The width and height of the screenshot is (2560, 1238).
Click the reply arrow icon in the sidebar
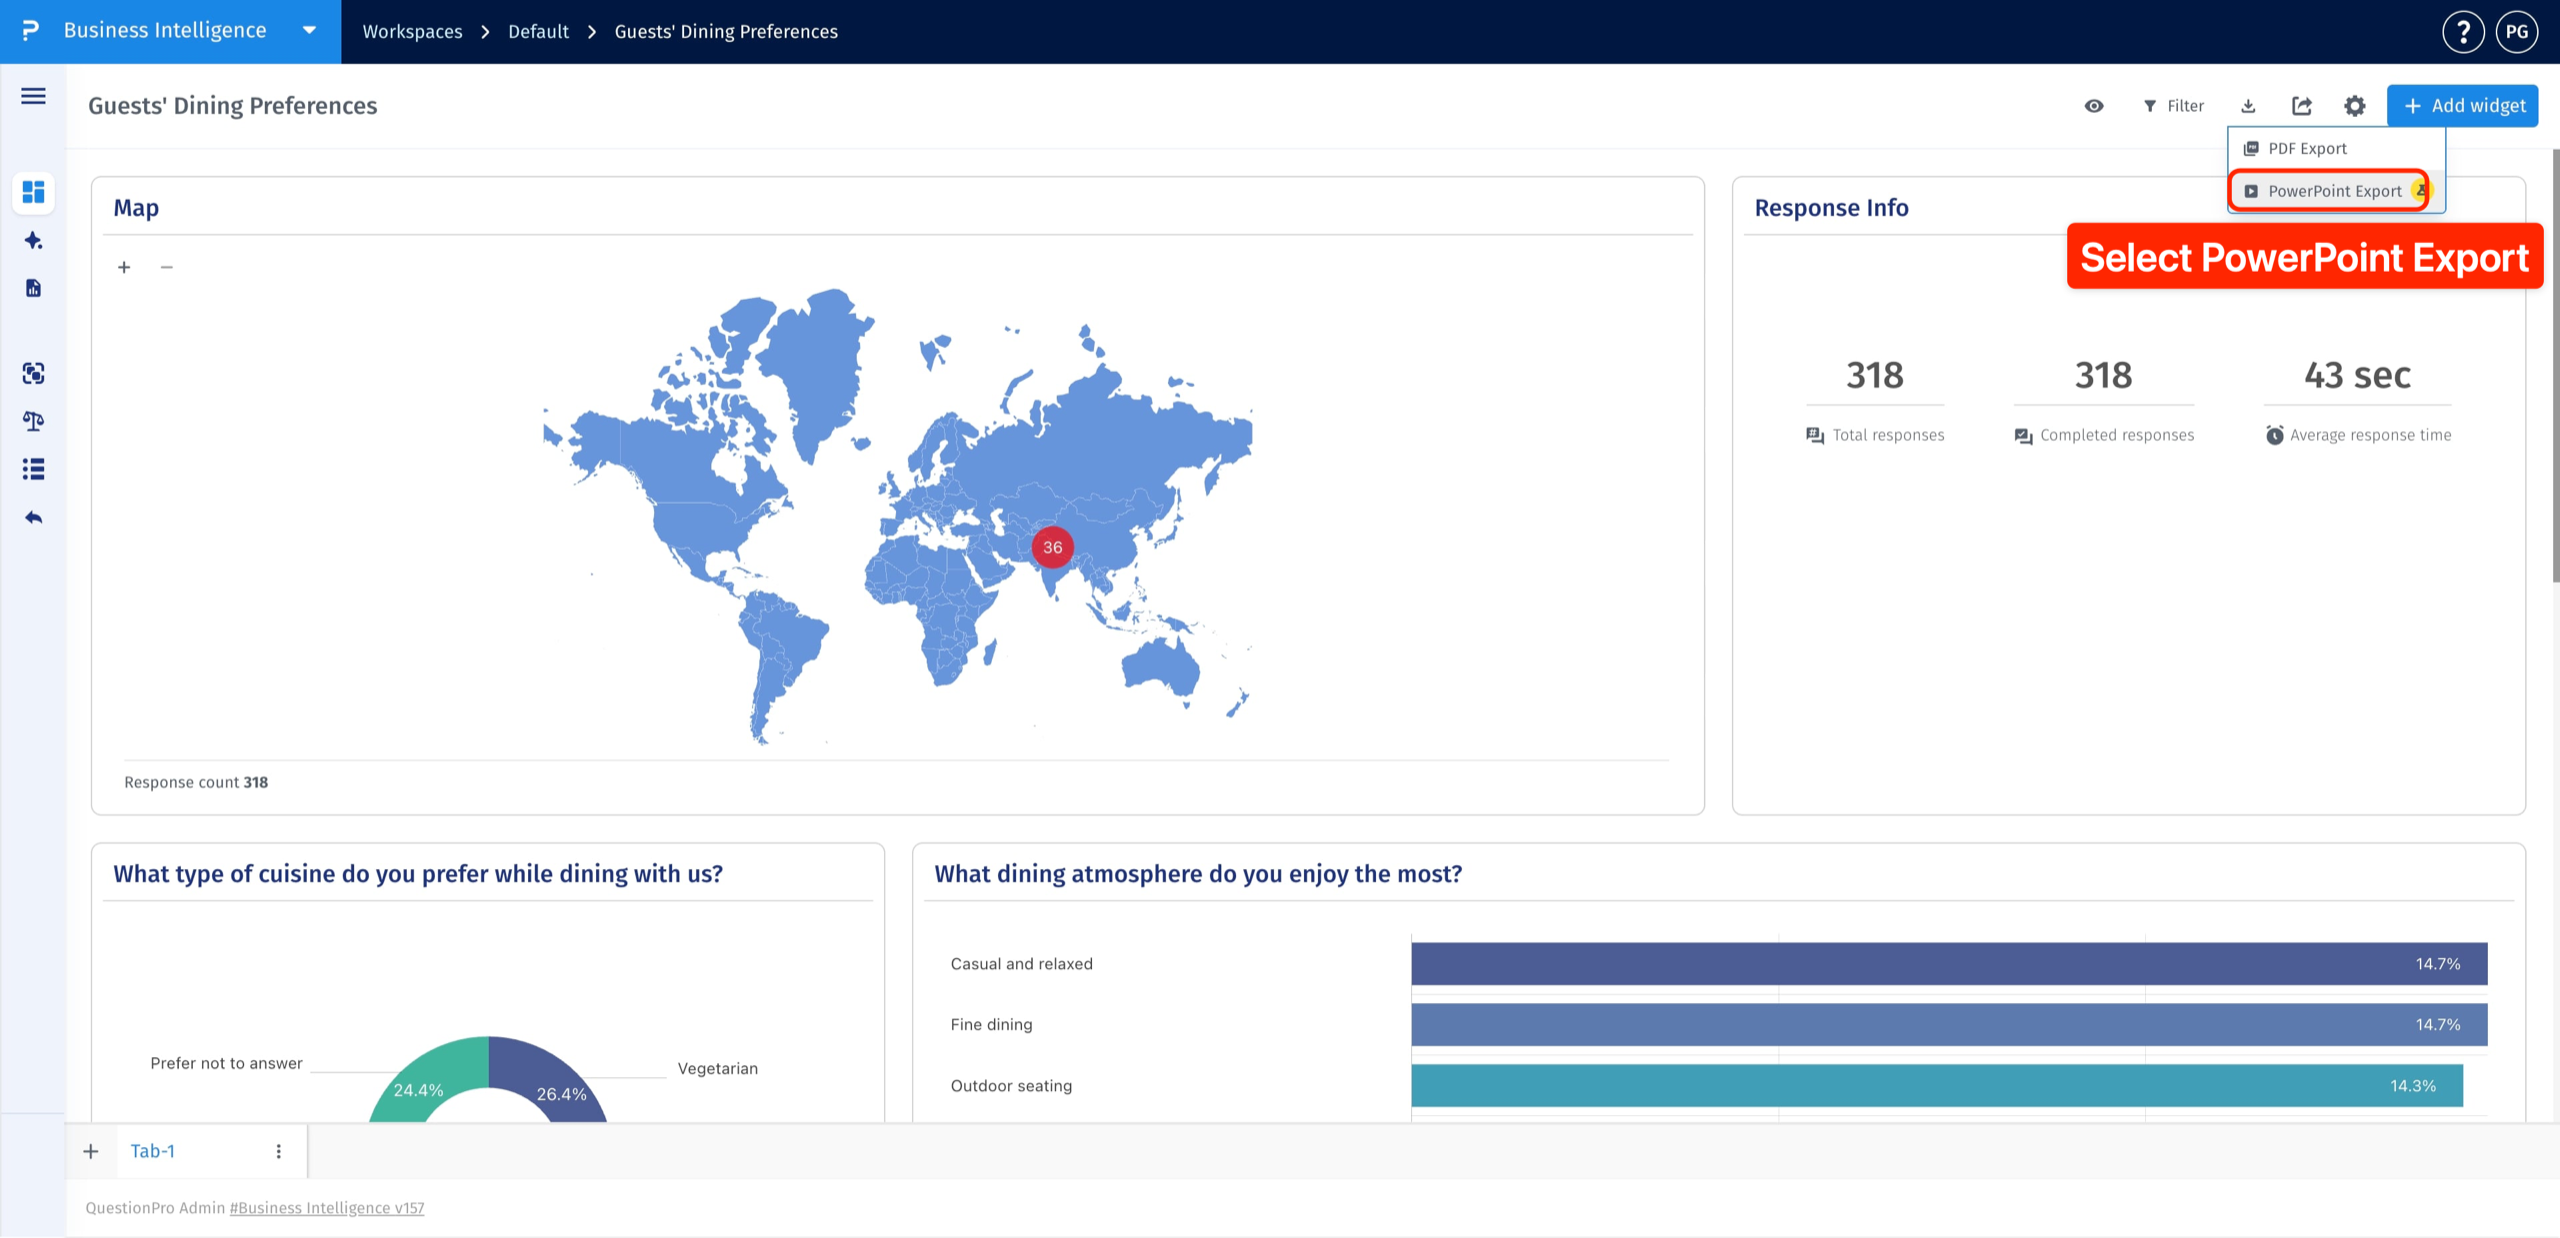pos(33,517)
